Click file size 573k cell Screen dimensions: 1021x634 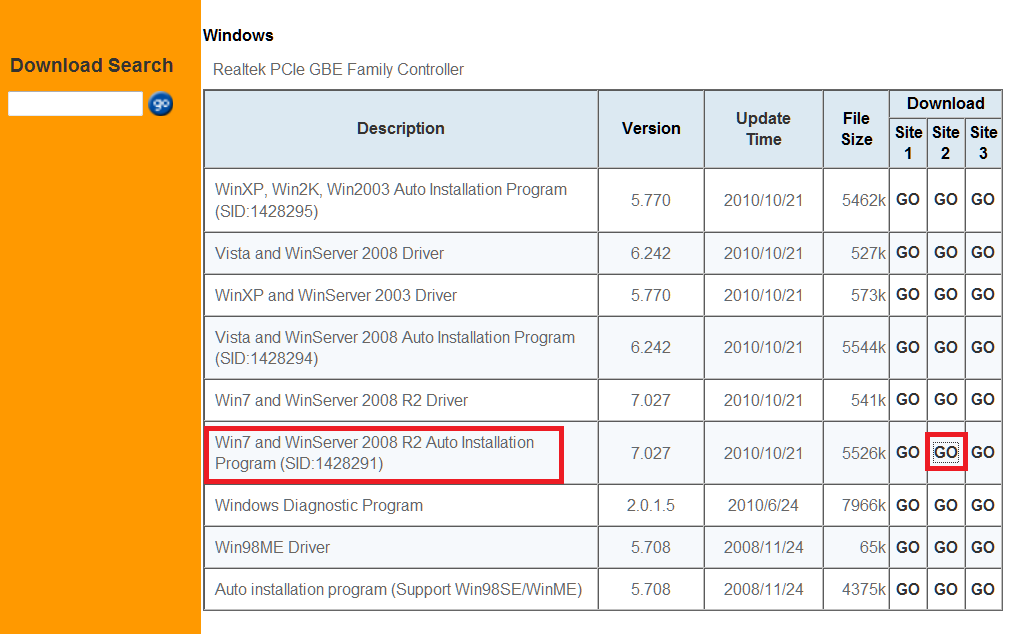856,296
